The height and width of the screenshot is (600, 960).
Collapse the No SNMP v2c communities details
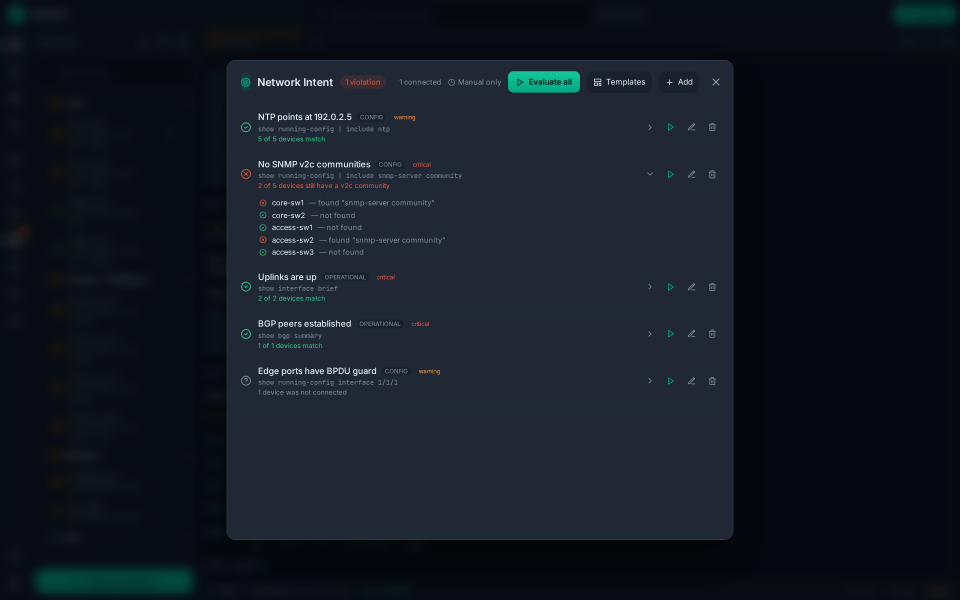650,174
